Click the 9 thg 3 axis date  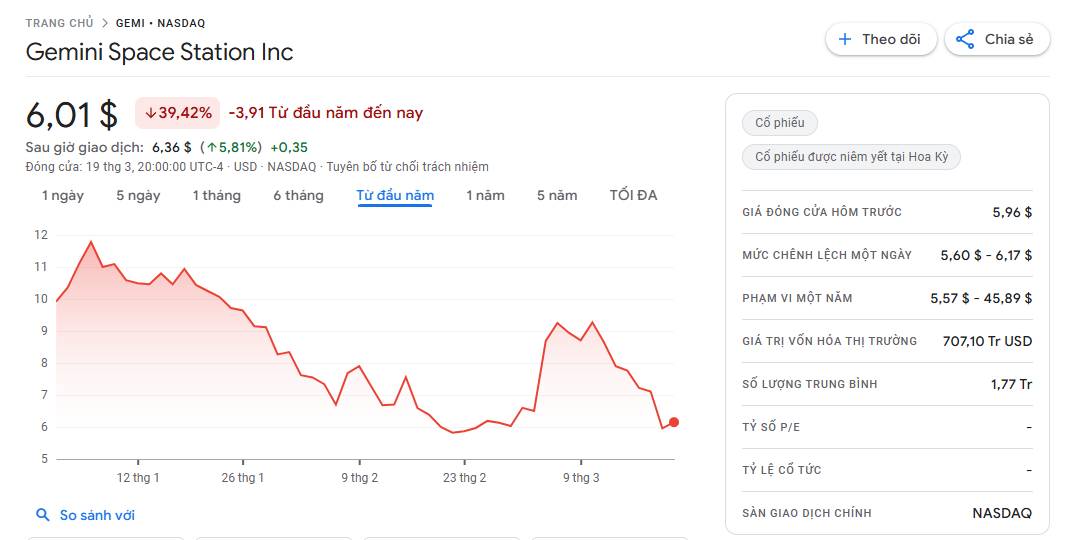click(581, 478)
